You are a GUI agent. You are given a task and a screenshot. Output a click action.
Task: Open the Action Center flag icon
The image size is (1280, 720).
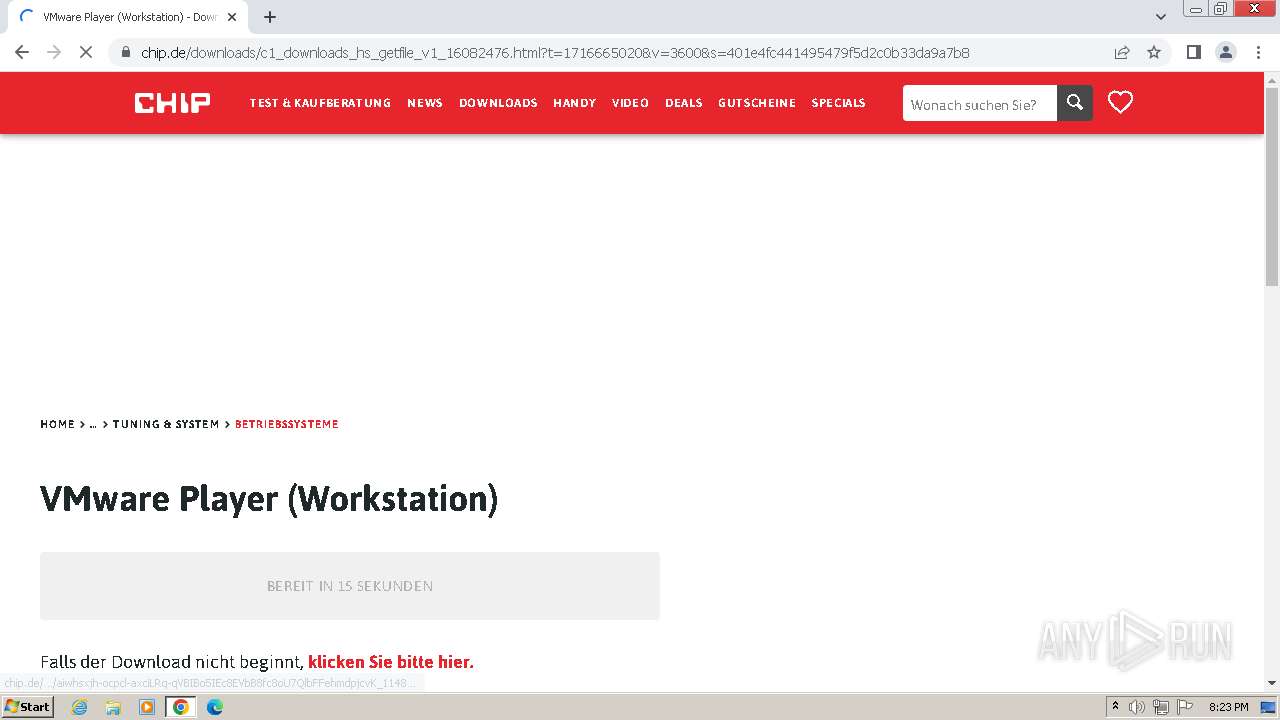click(1184, 707)
